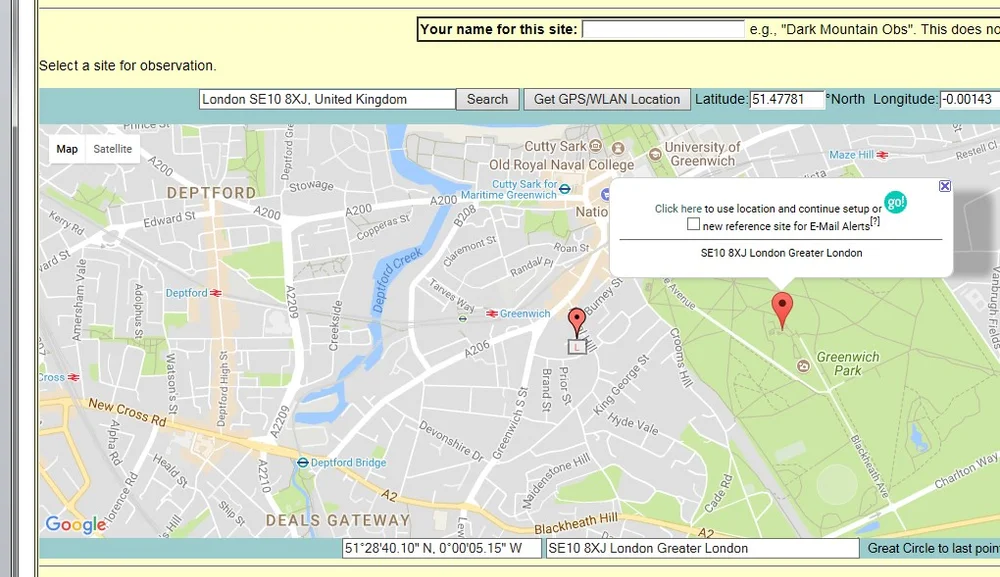The height and width of the screenshot is (577, 1000).
Task: Click the Longitude input field
Action: (969, 99)
